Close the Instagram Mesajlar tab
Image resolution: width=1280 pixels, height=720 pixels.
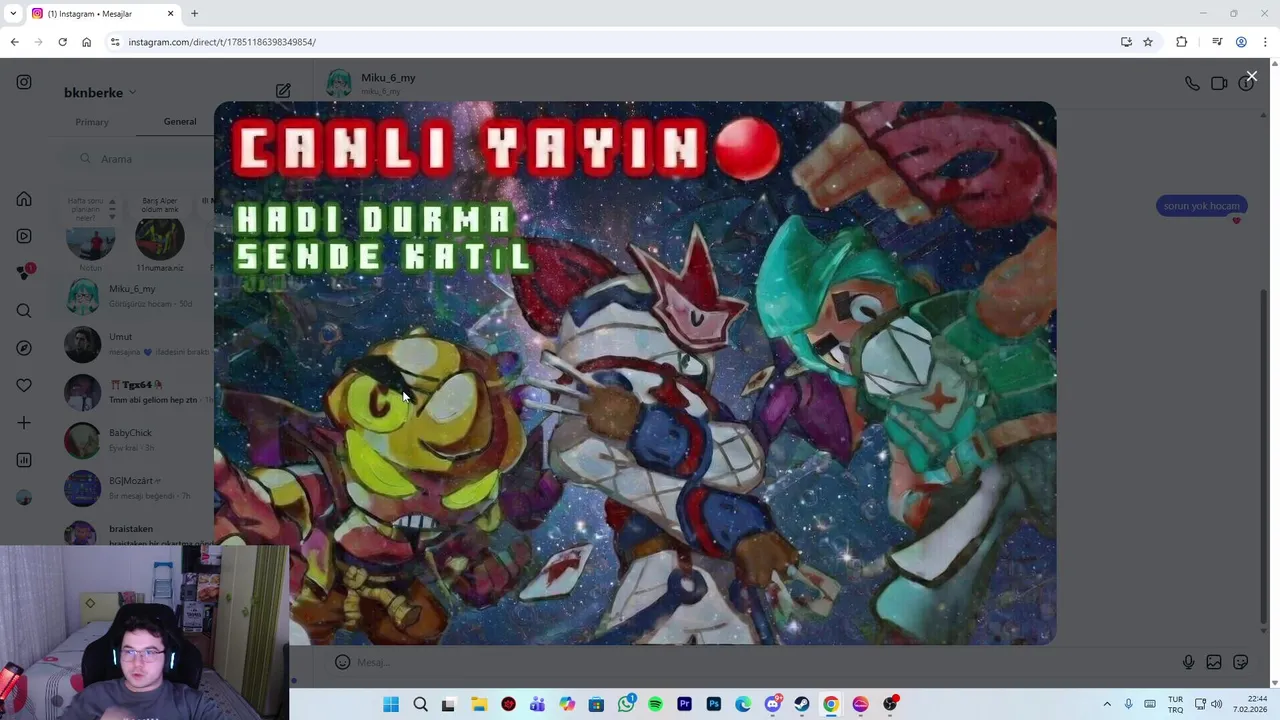click(170, 14)
